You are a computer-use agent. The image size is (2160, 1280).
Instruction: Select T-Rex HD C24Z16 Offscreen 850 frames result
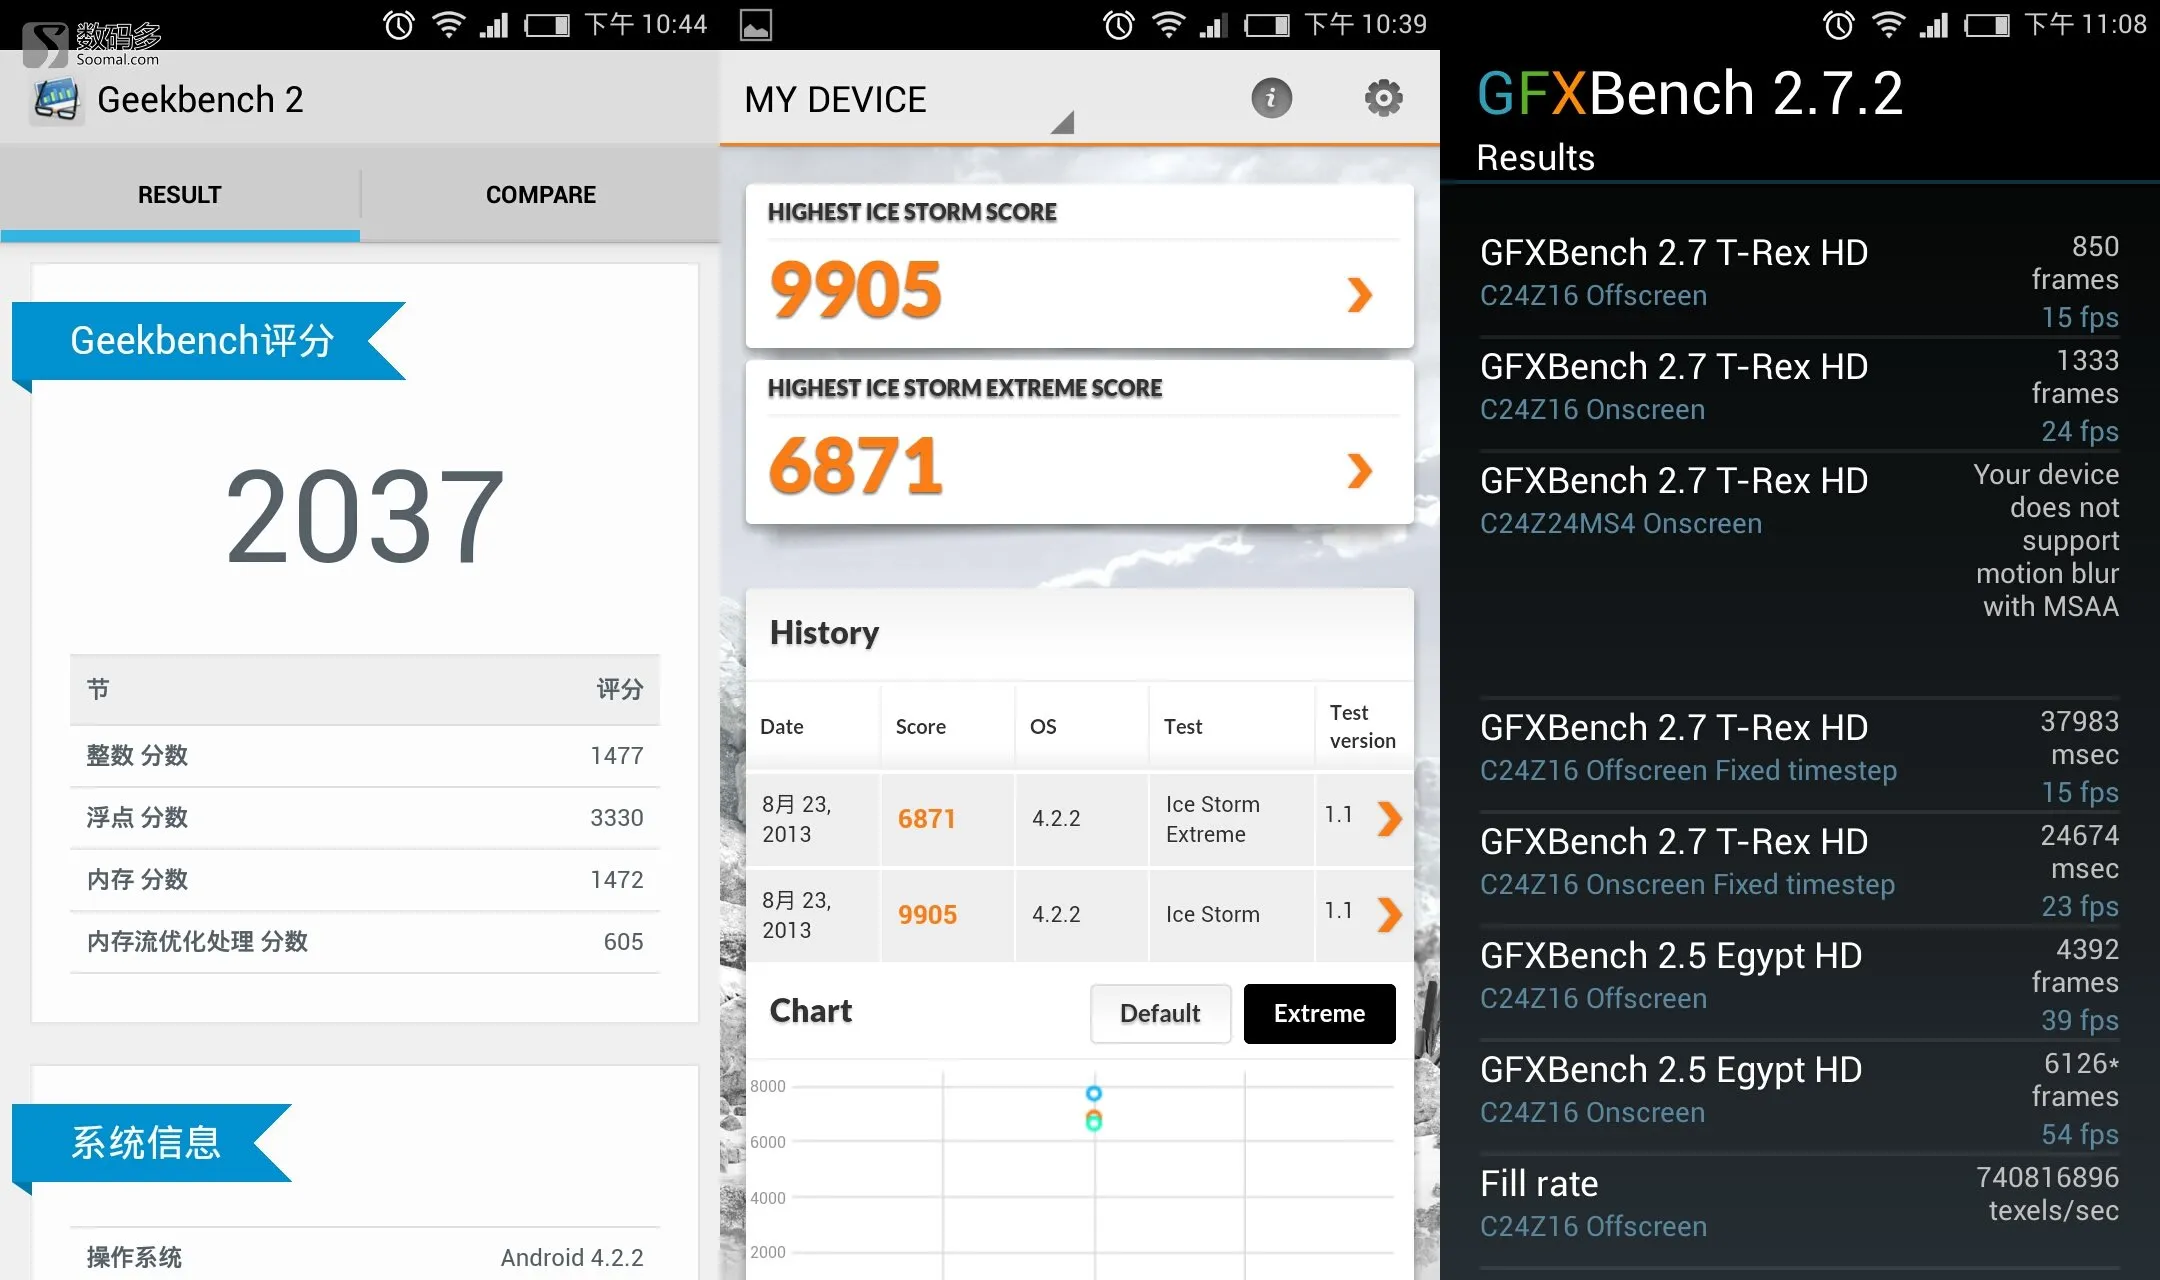click(x=1799, y=280)
